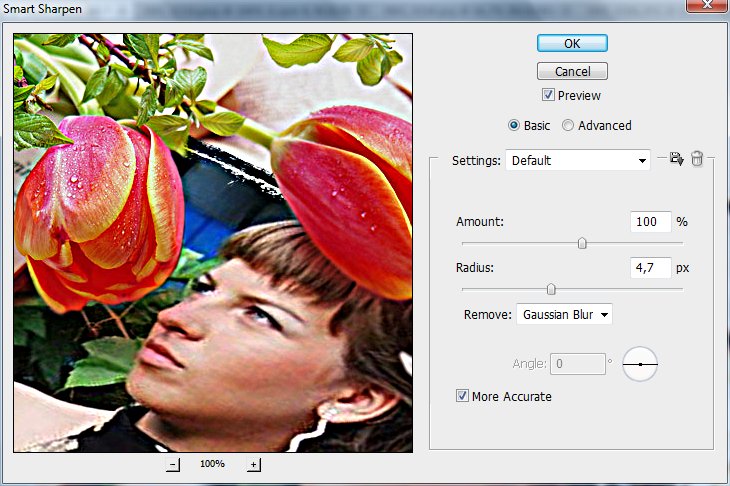Image resolution: width=730 pixels, height=486 pixels.
Task: Click the Amount slider handle
Action: point(582,243)
